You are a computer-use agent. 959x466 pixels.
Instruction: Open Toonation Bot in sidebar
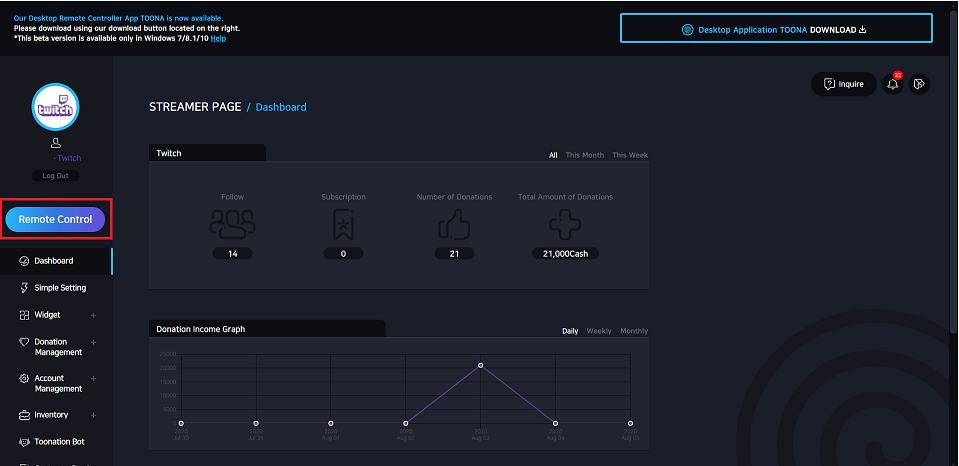coord(59,442)
